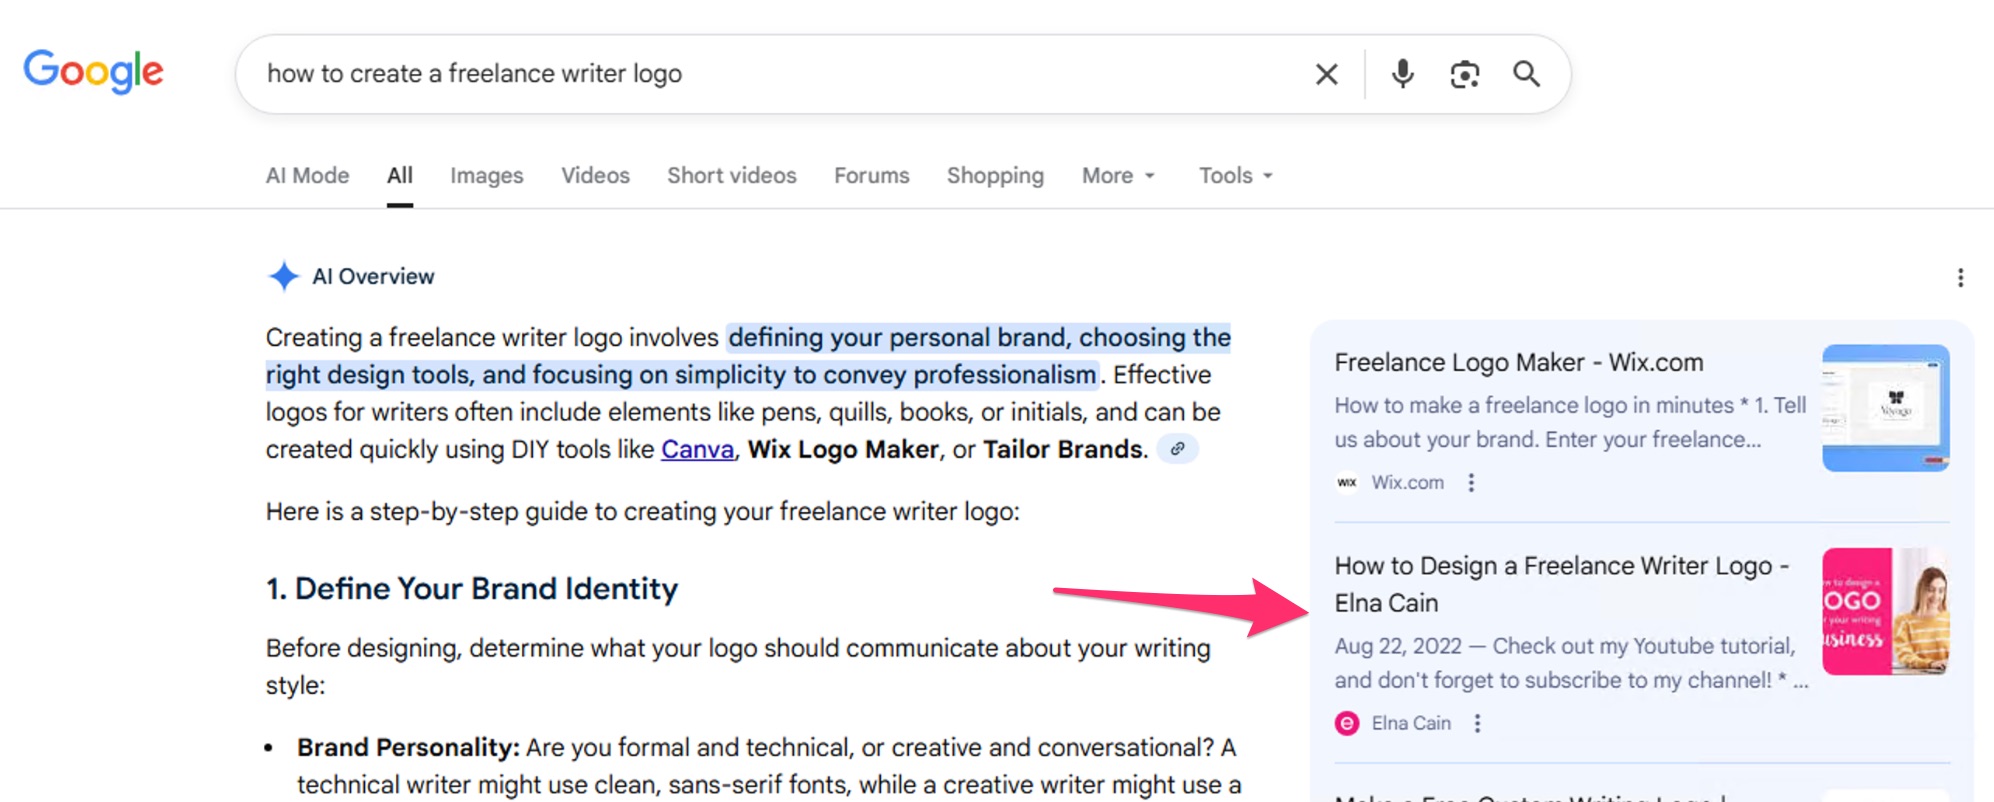This screenshot has height=802, width=1994.
Task: Open Google Lens image search icon
Action: [x=1464, y=74]
